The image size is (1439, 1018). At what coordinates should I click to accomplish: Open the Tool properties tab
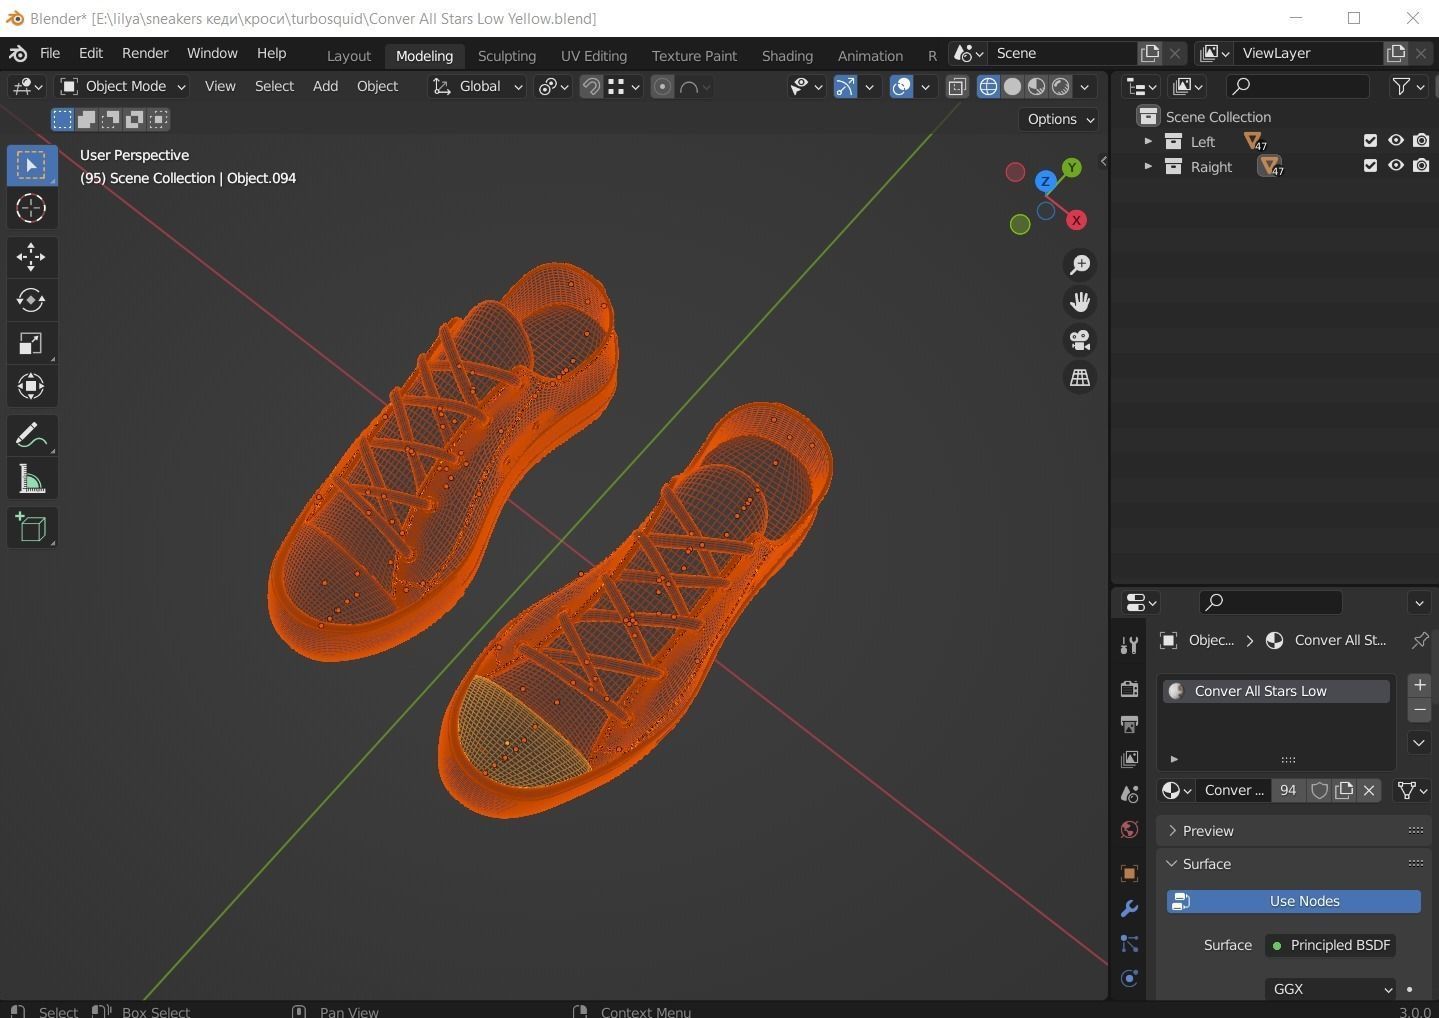click(x=1129, y=645)
